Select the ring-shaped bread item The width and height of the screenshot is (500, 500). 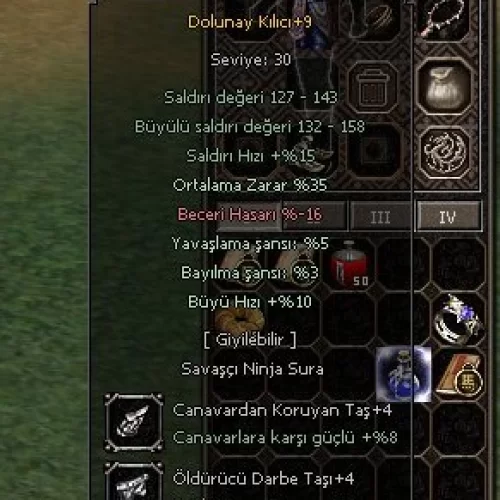pyautogui.click(x=240, y=319)
